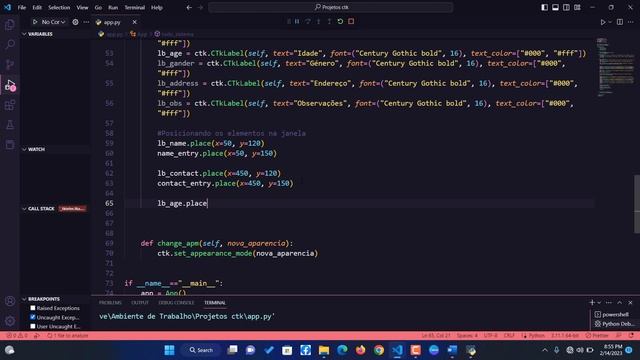640x360 pixels.
Task: Click the Prettier status bar item
Action: coord(597,336)
